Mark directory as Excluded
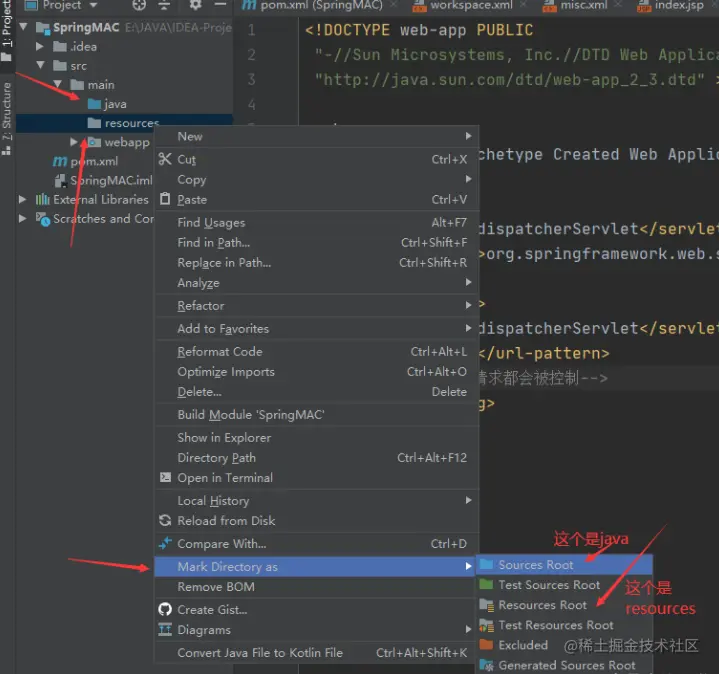The image size is (719, 674). 564,646
